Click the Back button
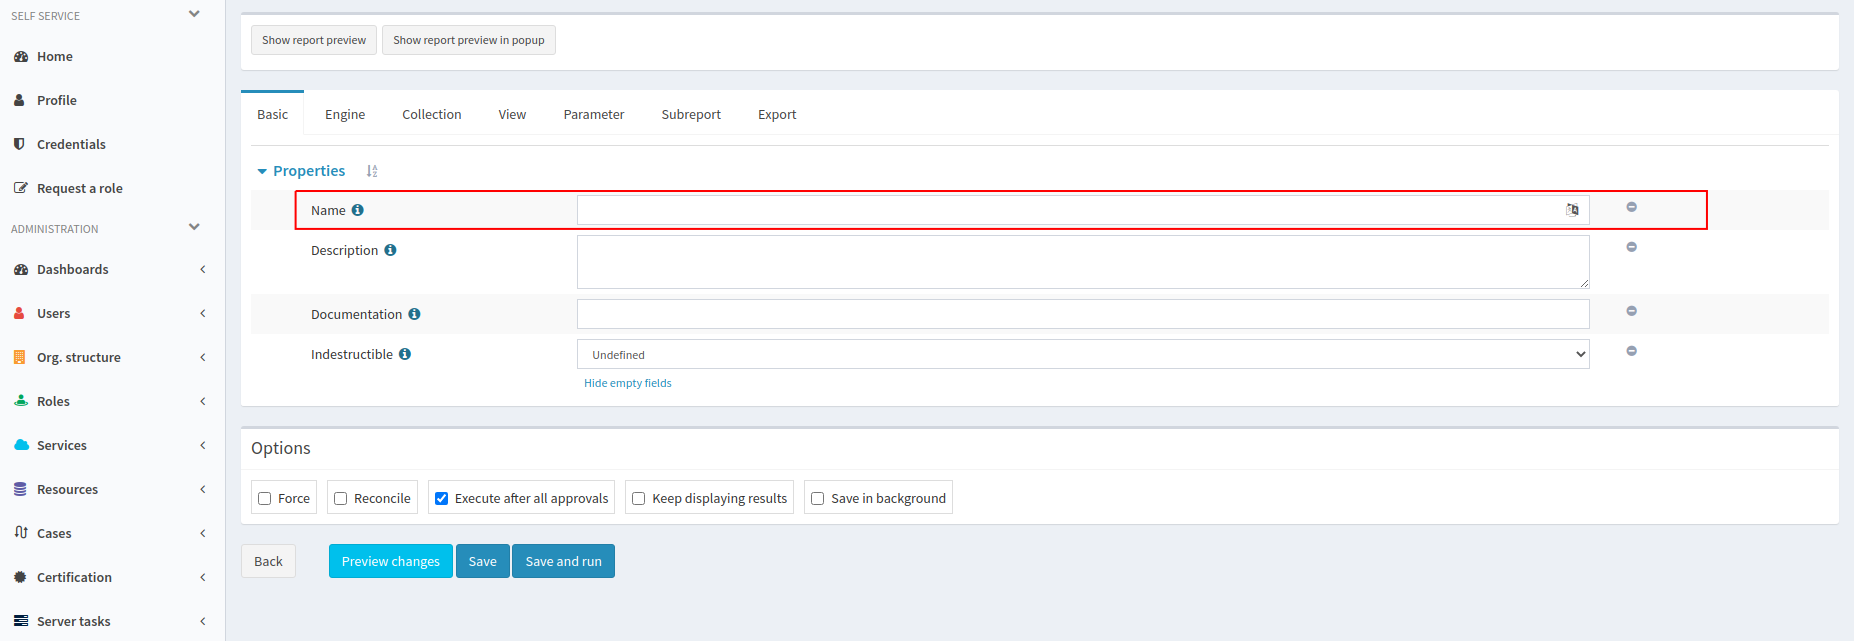This screenshot has height=641, width=1854. point(268,561)
